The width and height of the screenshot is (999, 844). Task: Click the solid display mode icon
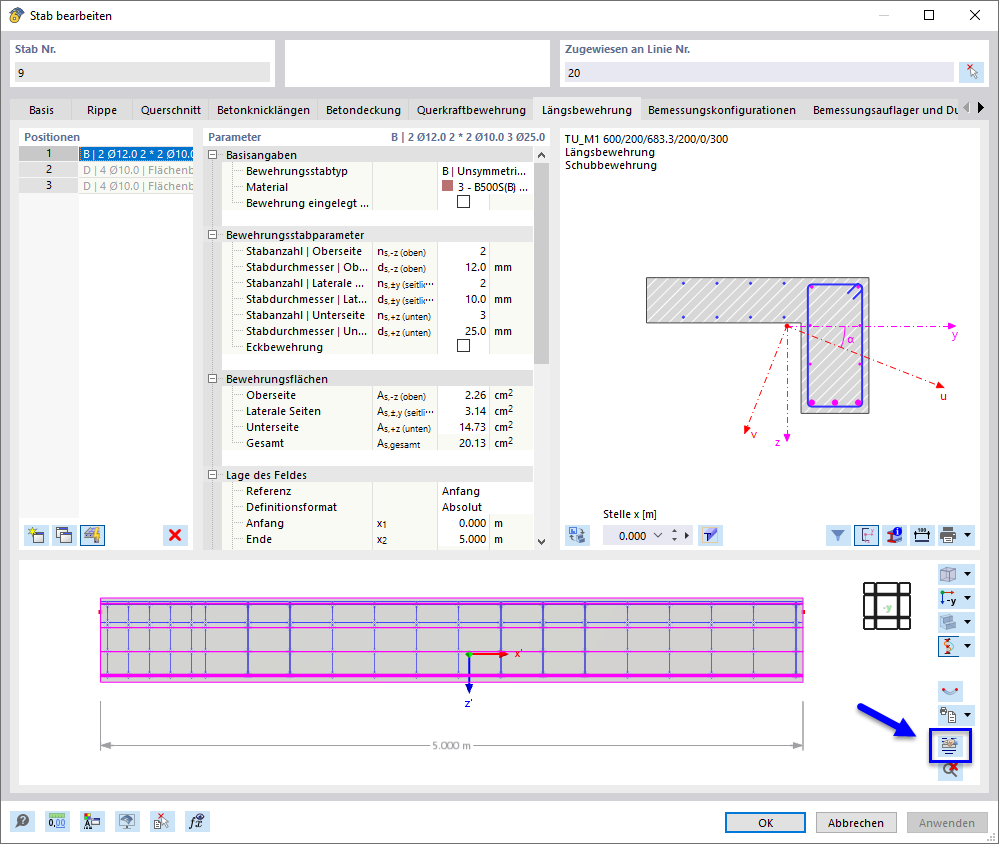click(x=948, y=622)
